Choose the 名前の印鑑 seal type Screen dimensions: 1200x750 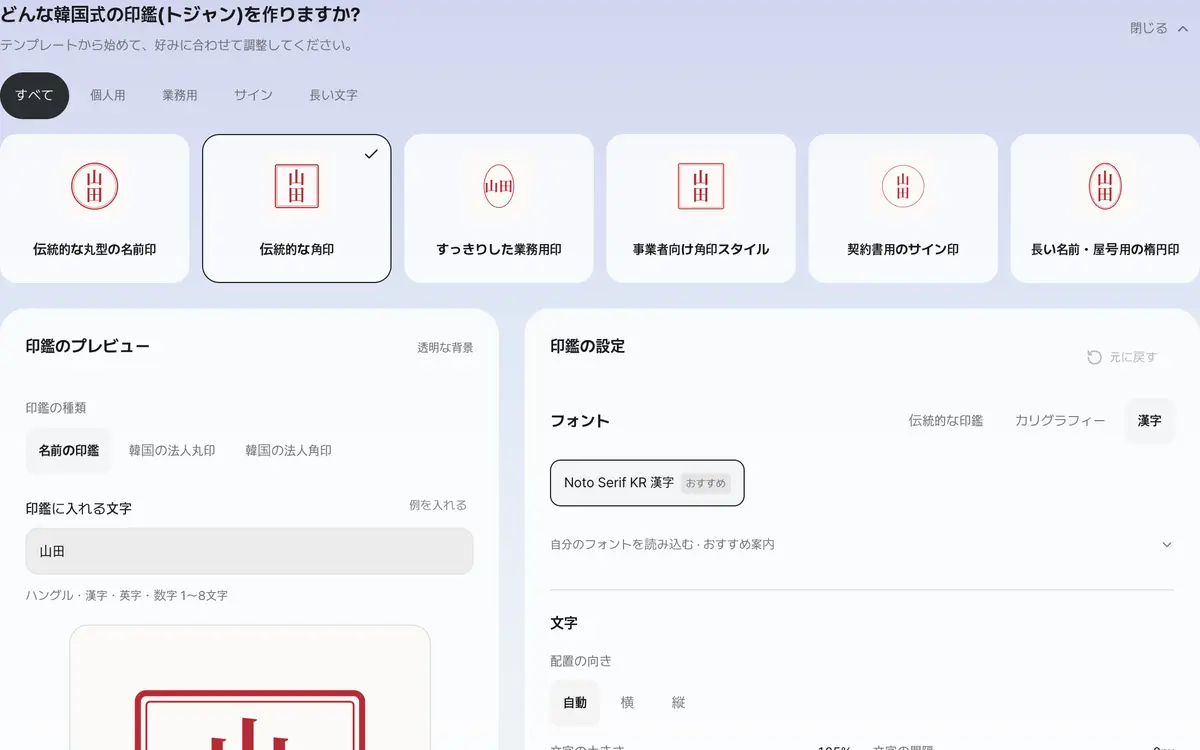[x=69, y=451]
